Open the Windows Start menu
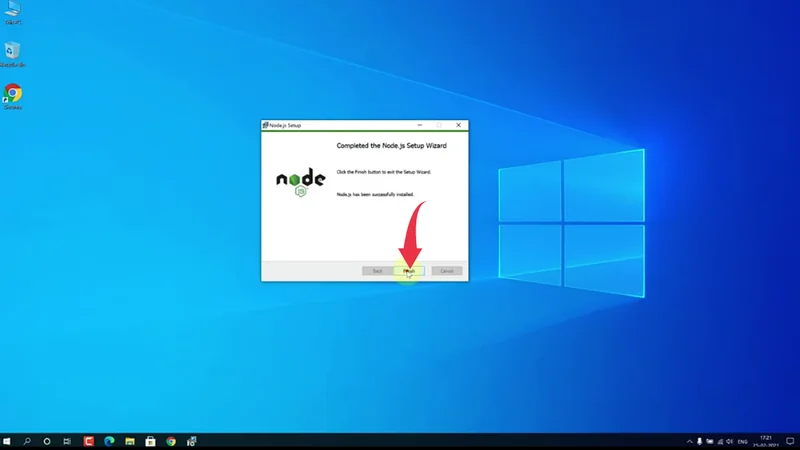Screen dimensions: 800x450 pos(7,441)
